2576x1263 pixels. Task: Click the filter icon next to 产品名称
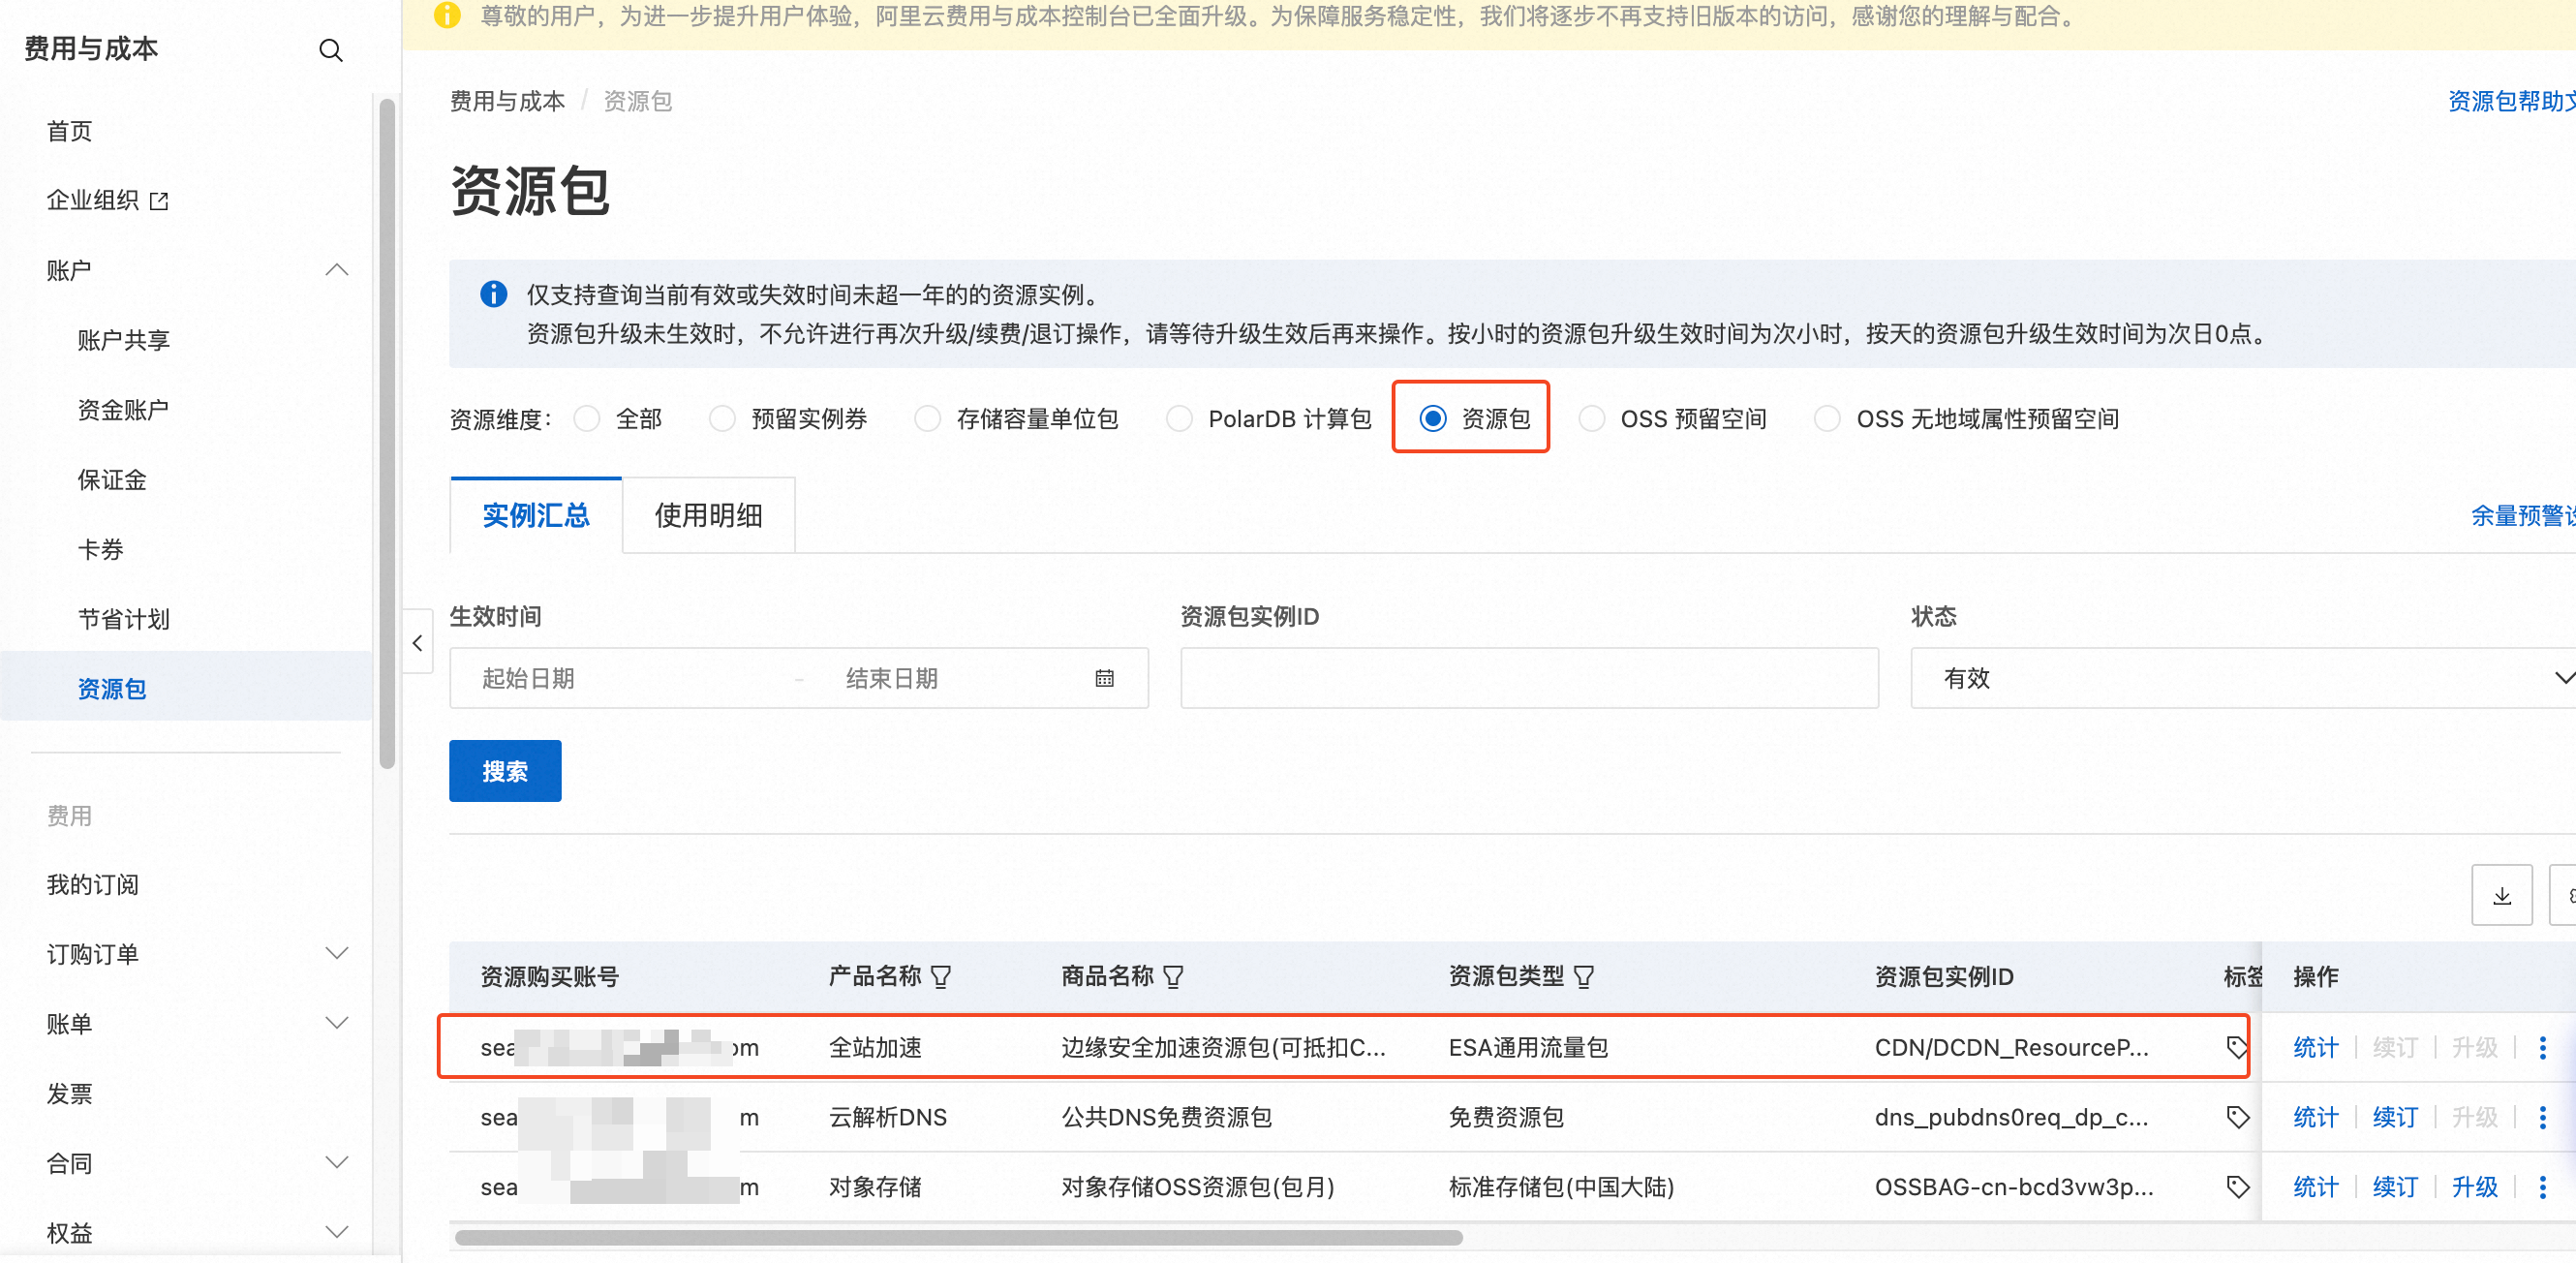click(941, 976)
